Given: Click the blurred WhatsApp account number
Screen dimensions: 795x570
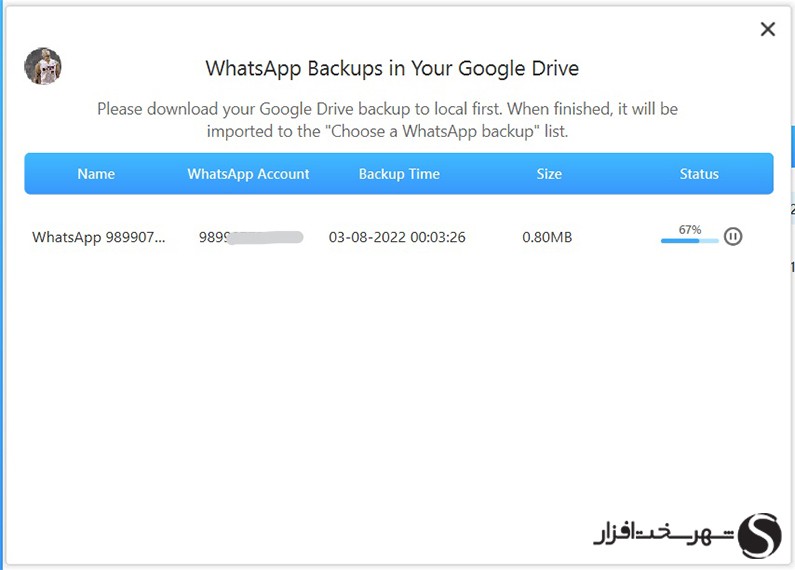Looking at the screenshot, I should [x=251, y=237].
